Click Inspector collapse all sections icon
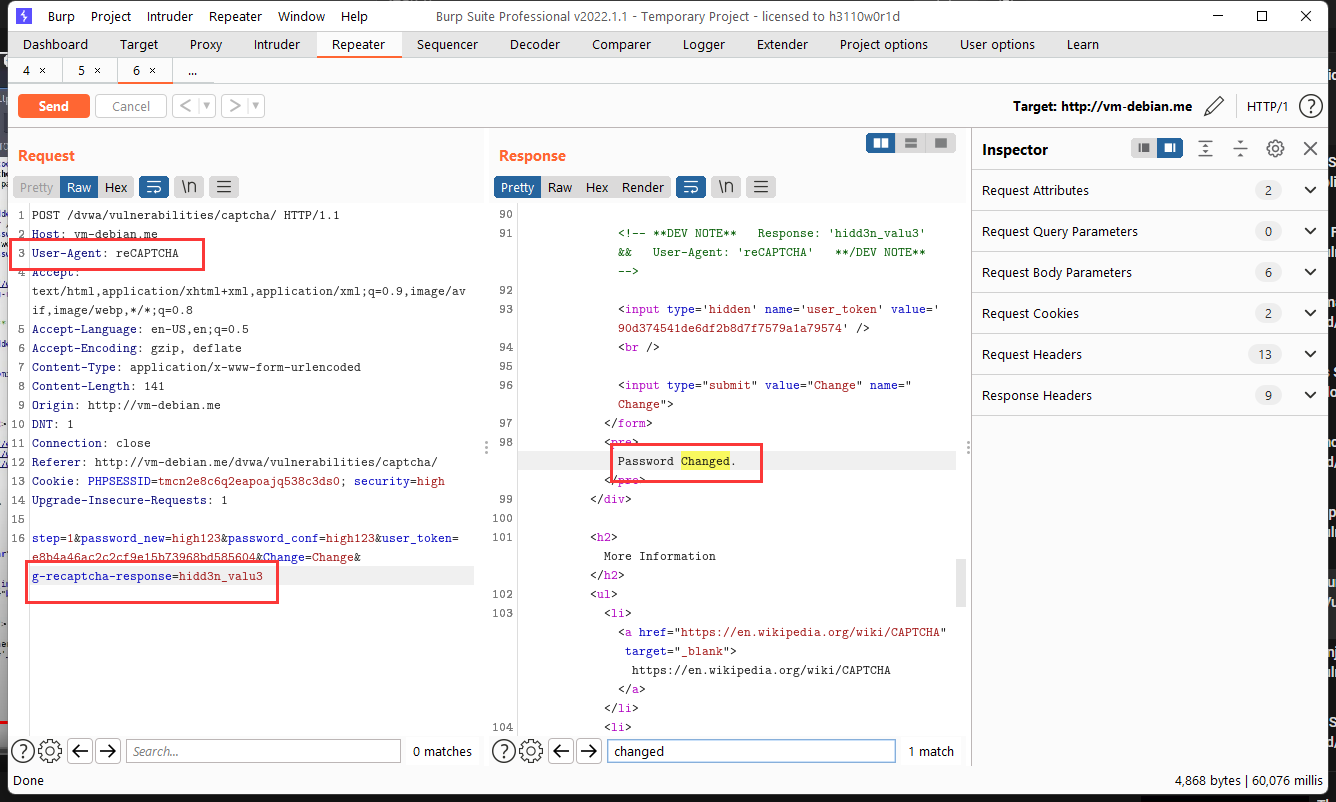This screenshot has height=802, width=1336. tap(1240, 148)
